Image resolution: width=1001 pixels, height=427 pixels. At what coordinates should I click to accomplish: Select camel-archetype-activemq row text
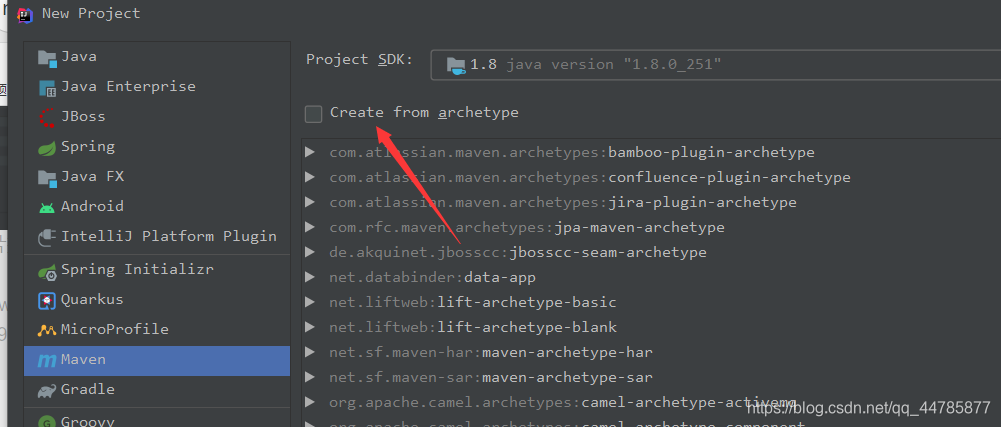point(563,403)
